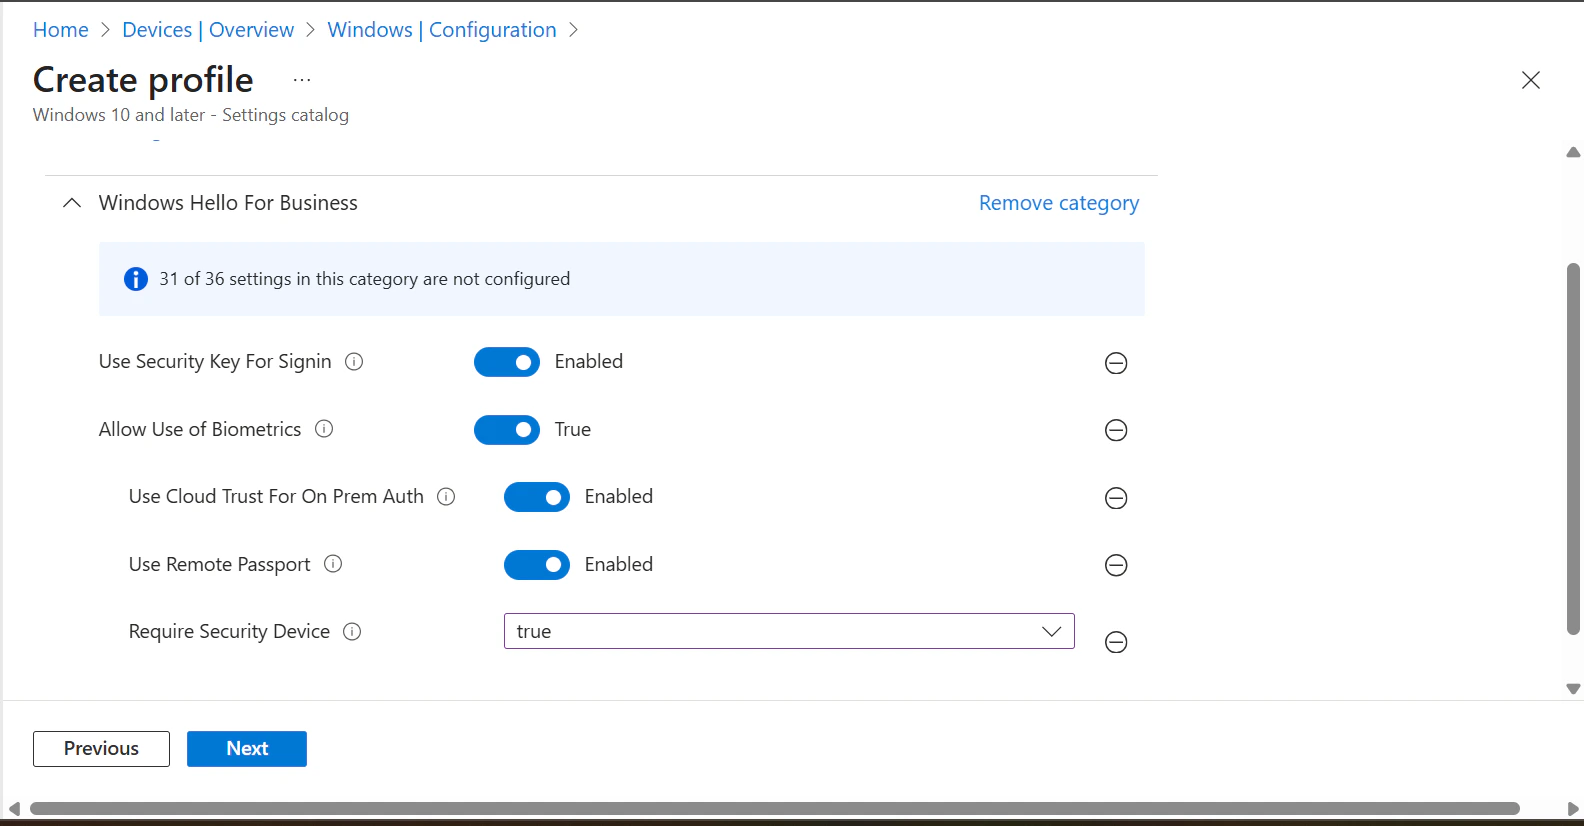The image size is (1584, 826).
Task: Remove the Allow Use of Biometrics setting
Action: pos(1116,430)
